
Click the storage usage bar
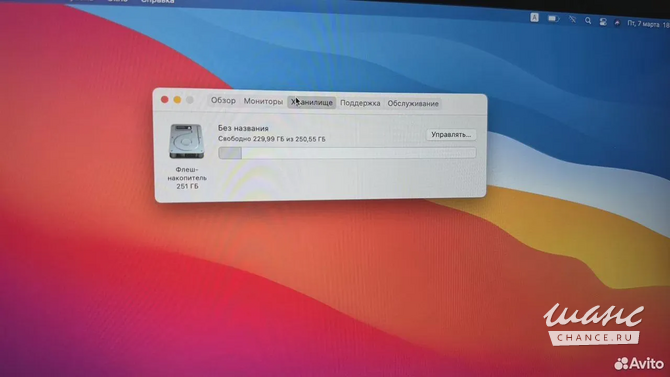tap(347, 153)
